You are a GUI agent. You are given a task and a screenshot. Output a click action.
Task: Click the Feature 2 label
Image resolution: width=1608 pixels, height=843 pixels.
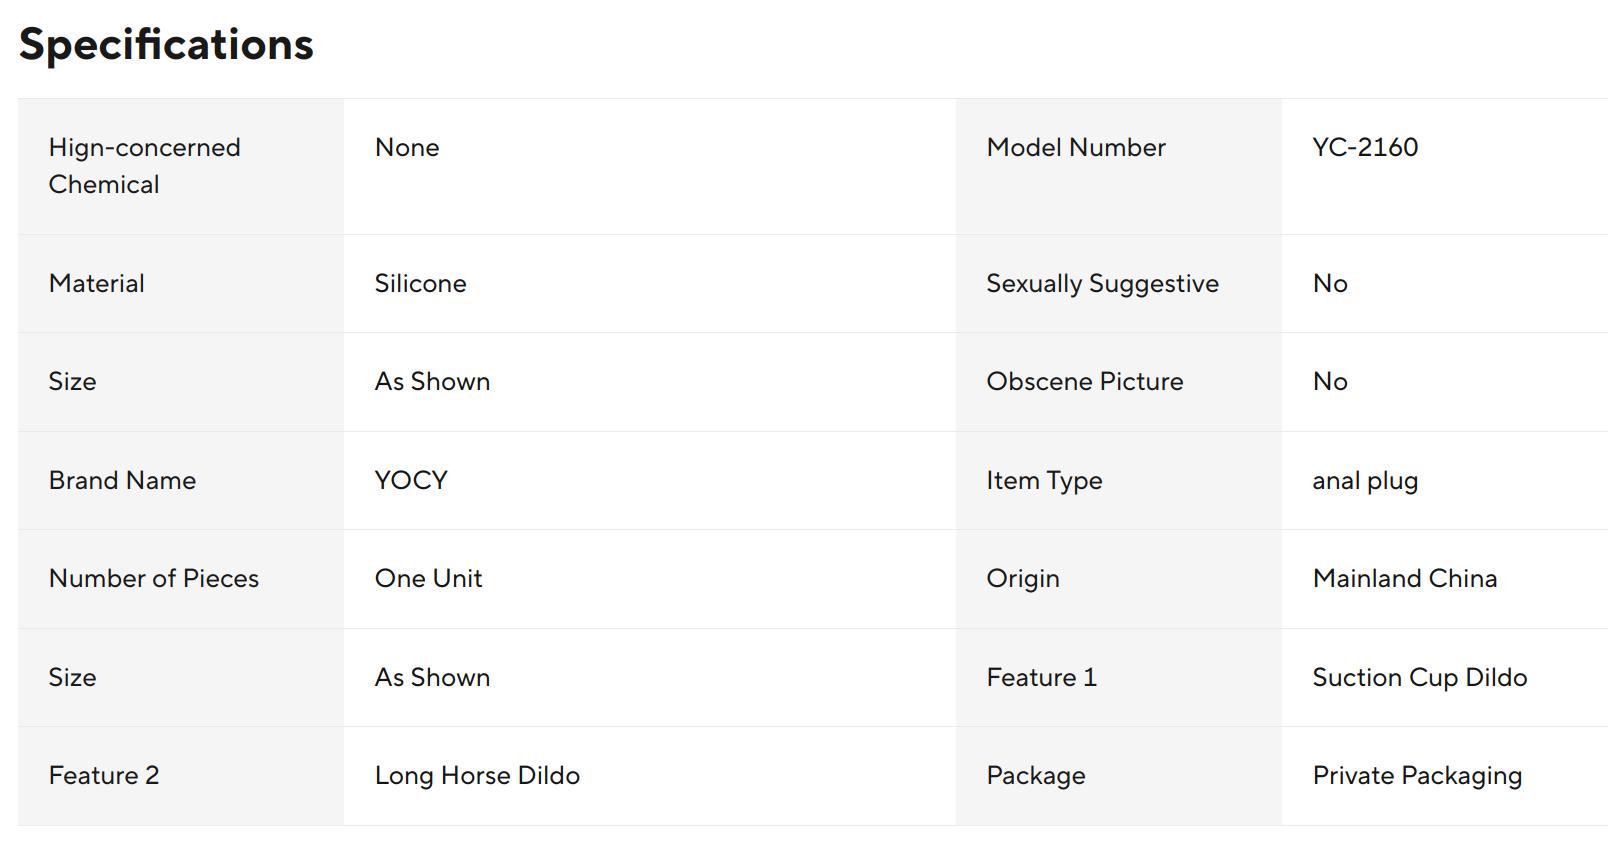click(104, 775)
